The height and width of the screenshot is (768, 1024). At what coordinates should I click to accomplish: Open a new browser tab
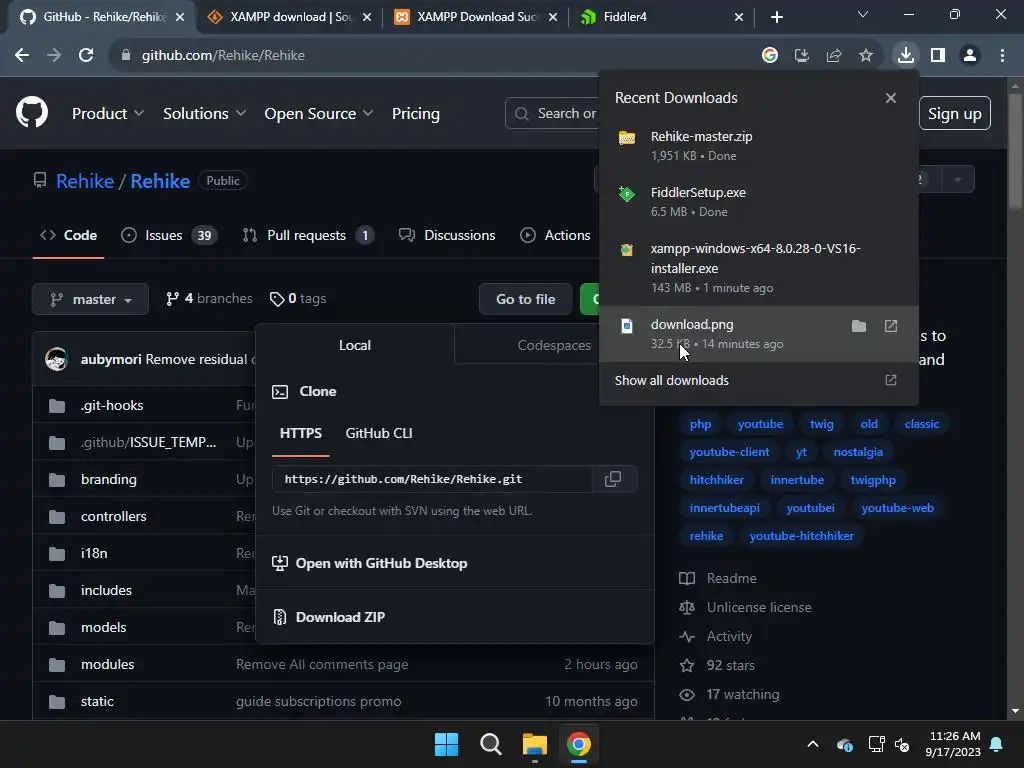776,17
